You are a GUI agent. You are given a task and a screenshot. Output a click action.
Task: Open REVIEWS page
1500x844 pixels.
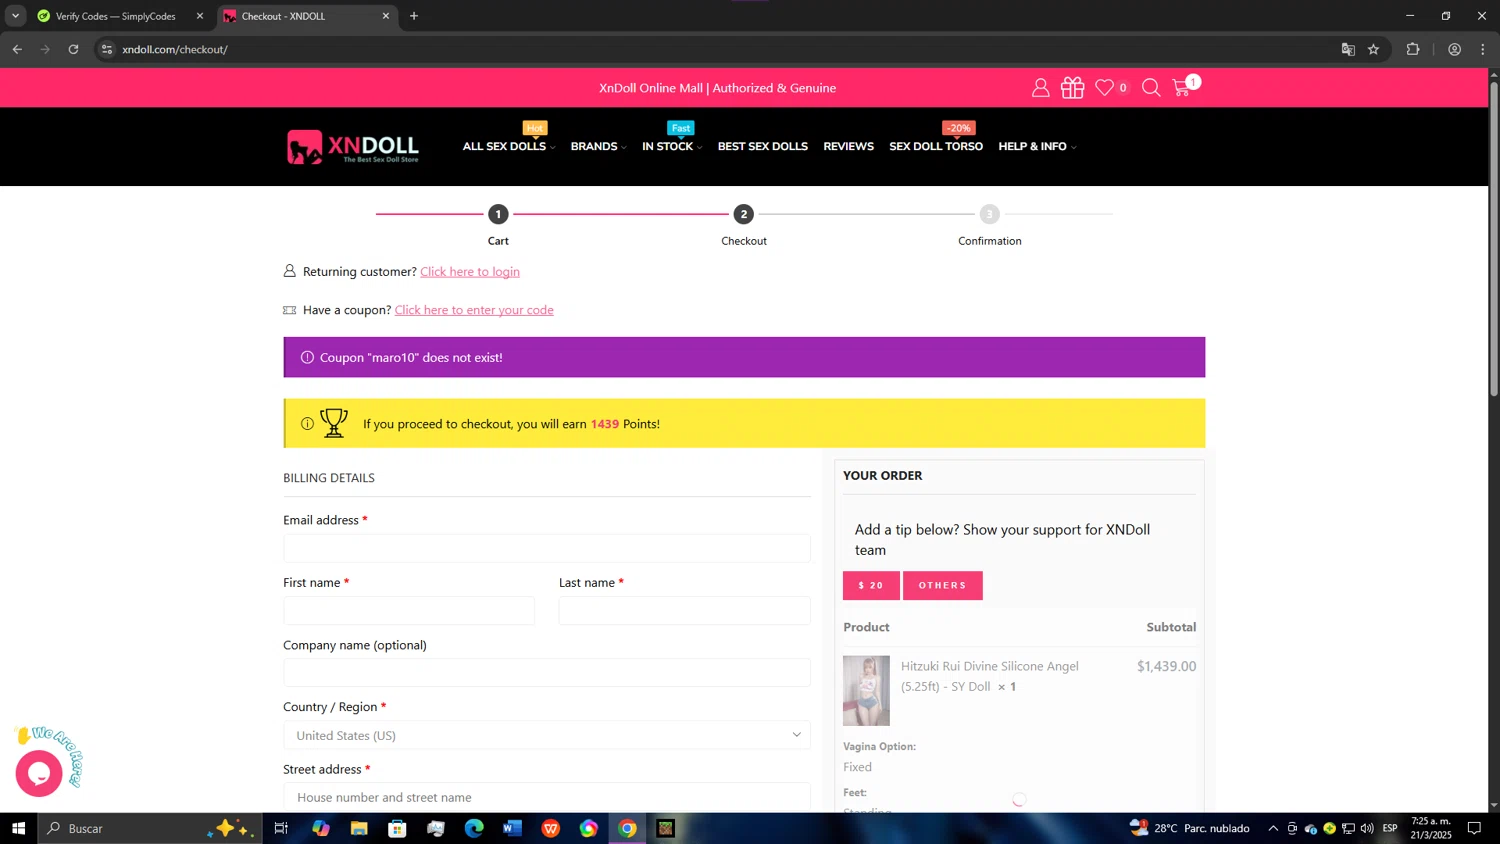(848, 146)
